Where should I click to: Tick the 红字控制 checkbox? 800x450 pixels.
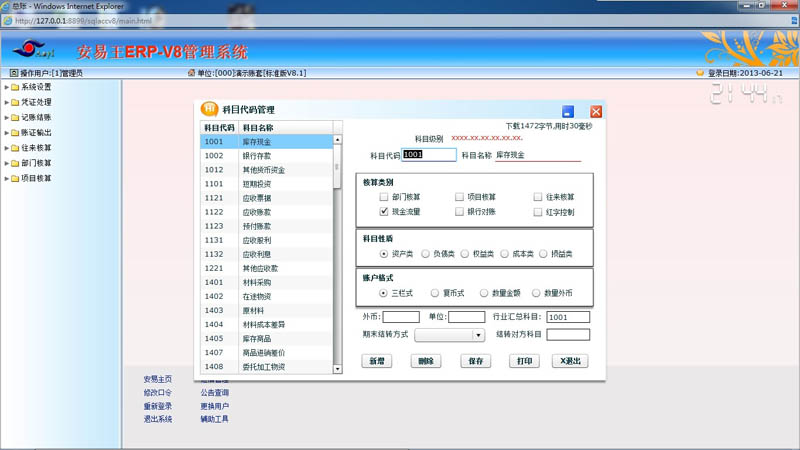point(538,212)
